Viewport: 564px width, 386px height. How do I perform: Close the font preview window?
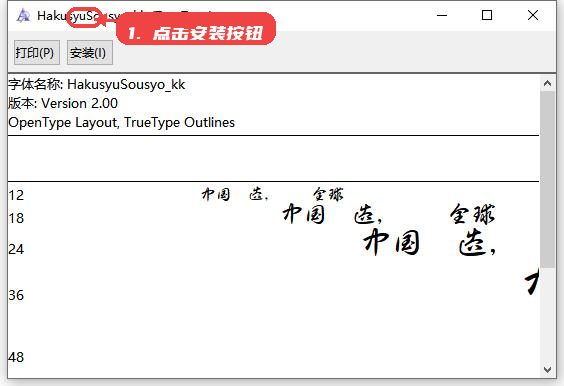(x=533, y=15)
